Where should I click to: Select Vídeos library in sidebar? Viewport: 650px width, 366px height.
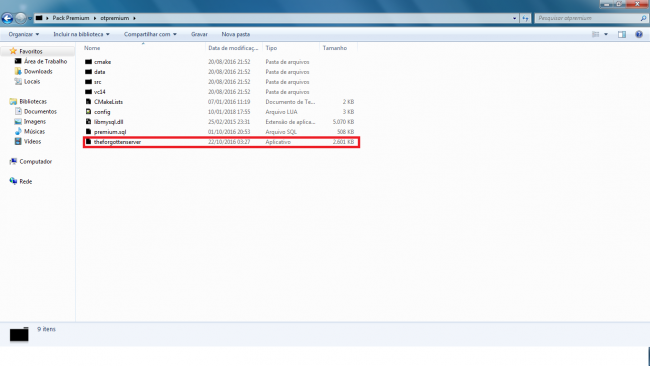32,141
